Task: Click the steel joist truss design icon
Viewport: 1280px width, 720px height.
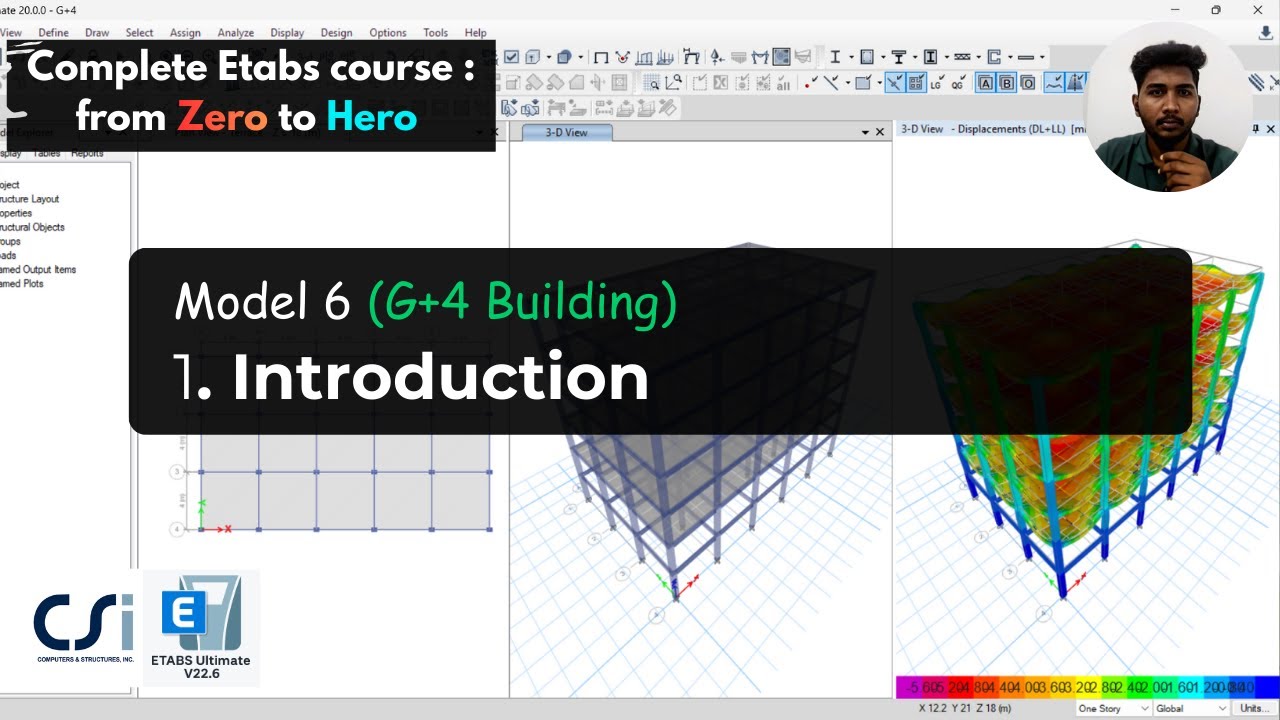Action: pyautogui.click(x=962, y=57)
